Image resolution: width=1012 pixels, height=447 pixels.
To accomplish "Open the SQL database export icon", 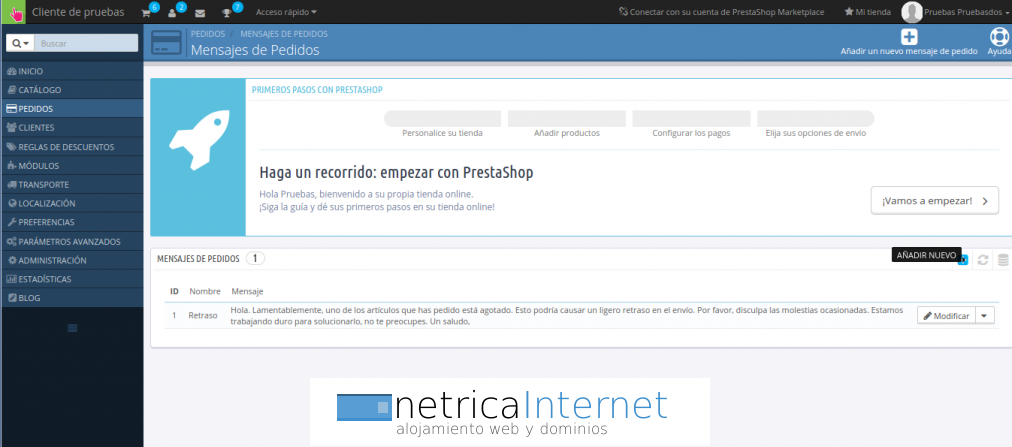I will coord(1003,260).
